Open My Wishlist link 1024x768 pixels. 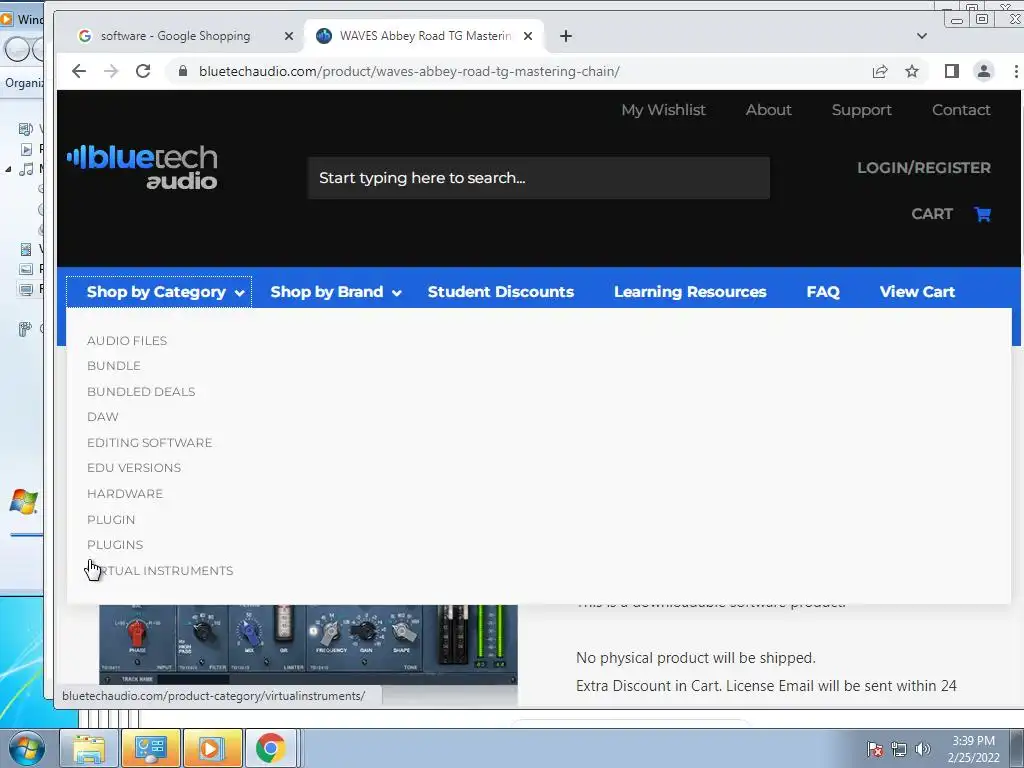(664, 110)
